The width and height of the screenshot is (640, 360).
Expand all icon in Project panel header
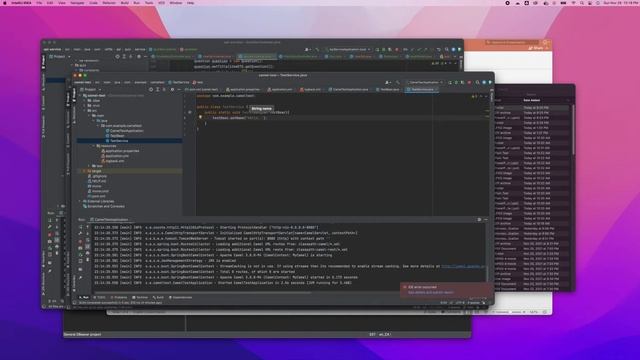click(158, 89)
